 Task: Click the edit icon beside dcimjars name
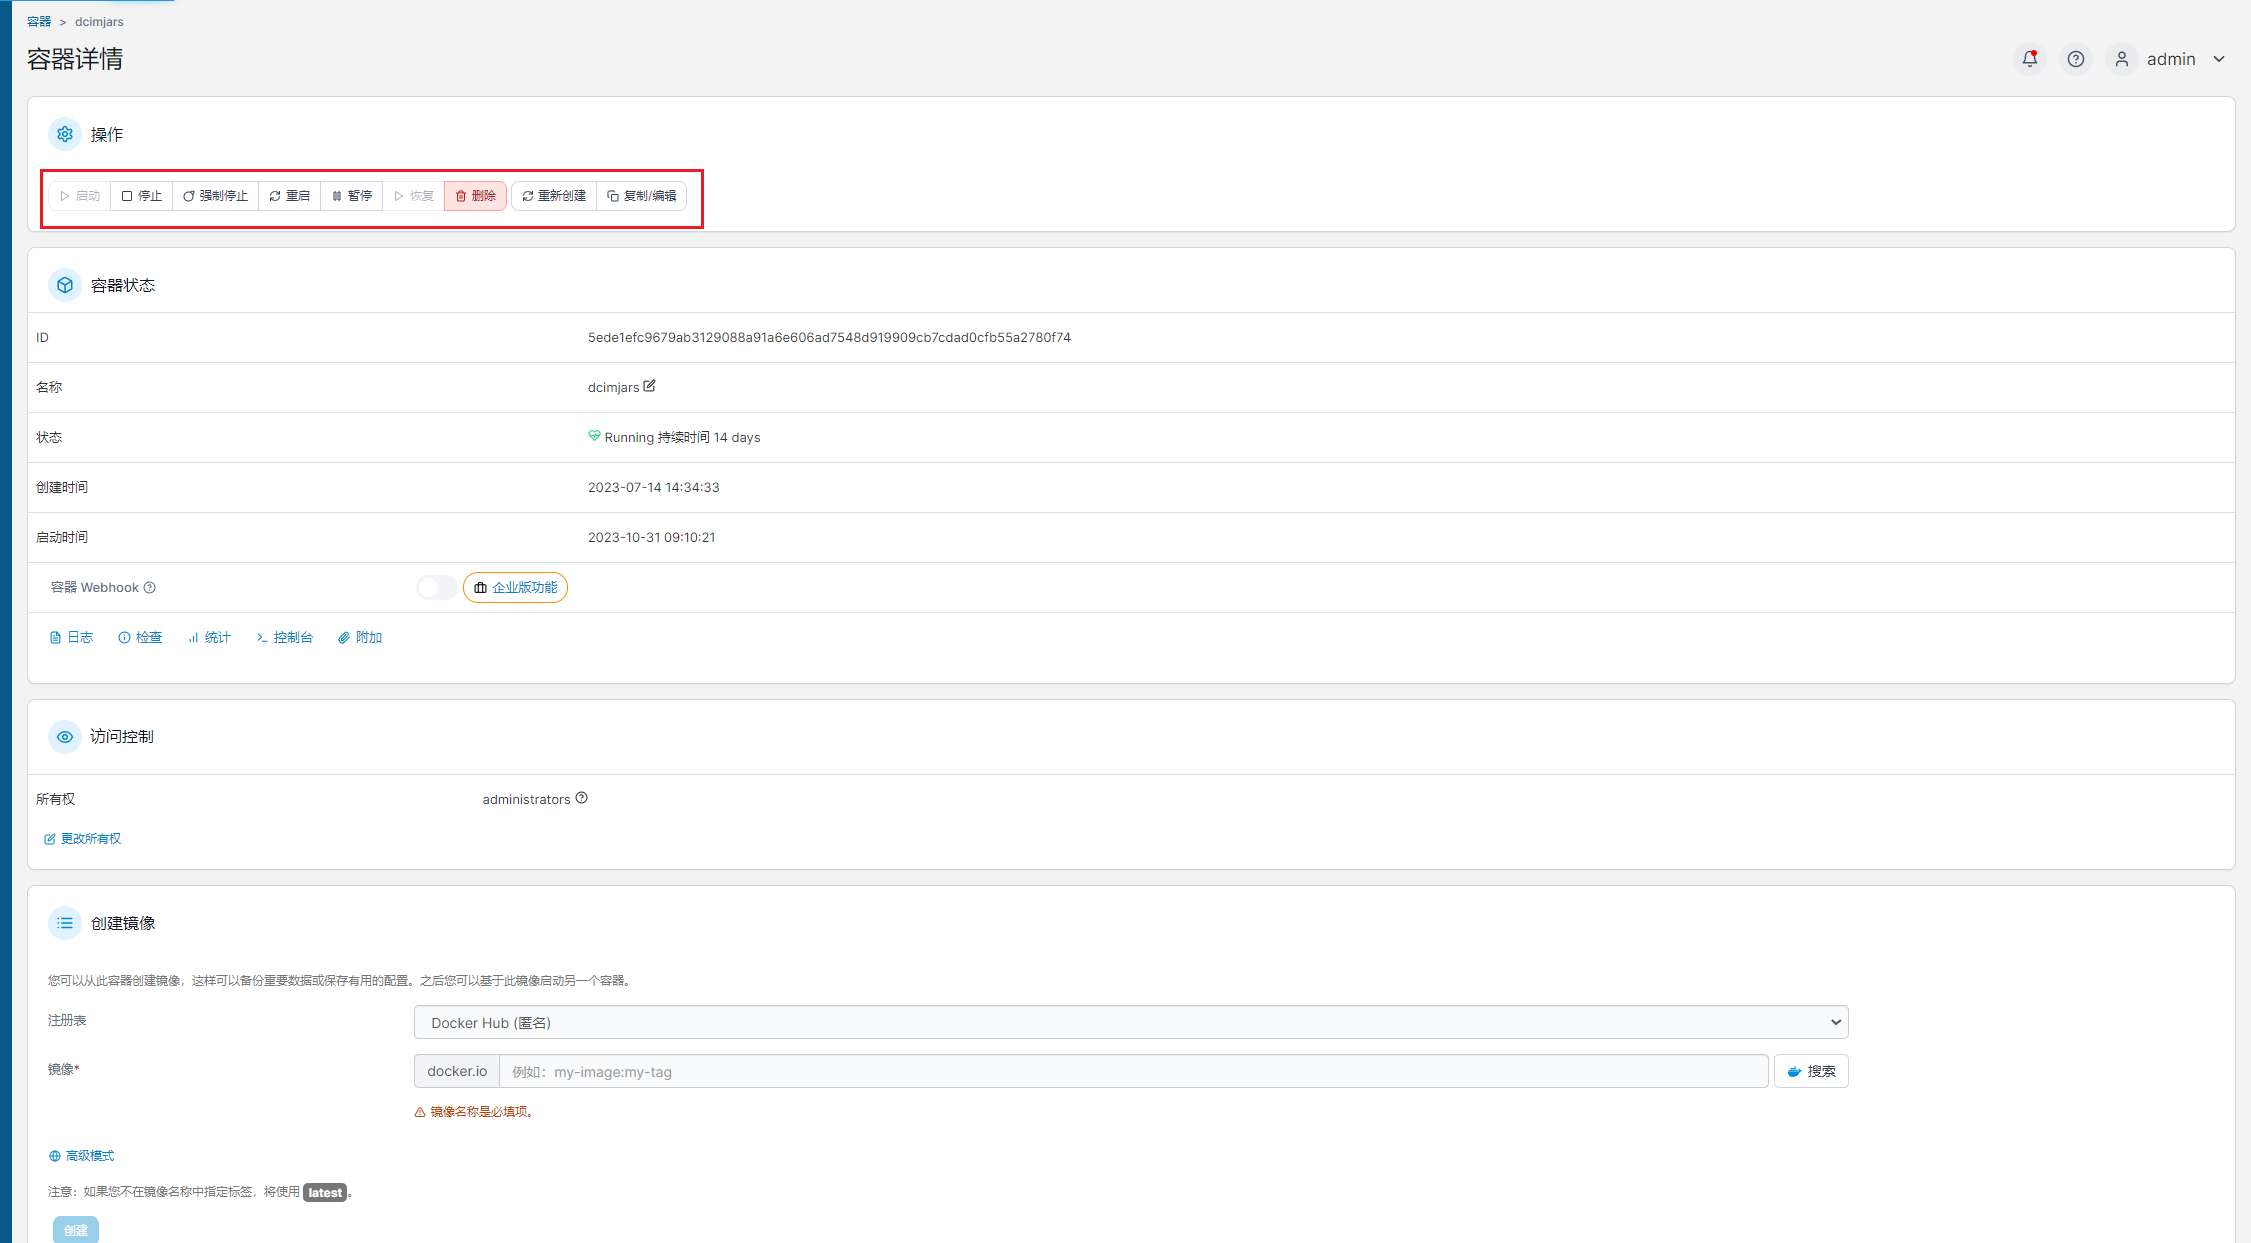[650, 386]
